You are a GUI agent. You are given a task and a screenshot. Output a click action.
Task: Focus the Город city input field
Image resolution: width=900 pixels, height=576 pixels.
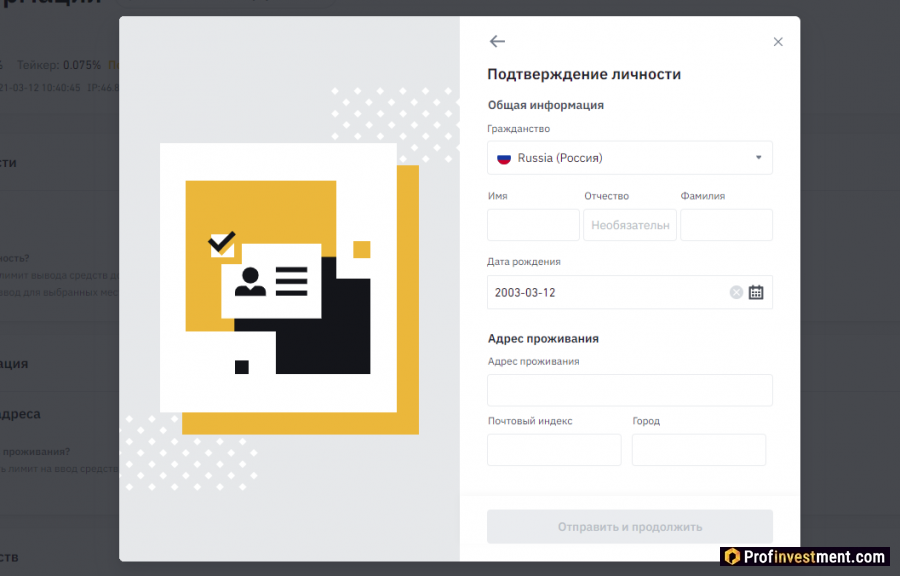(x=699, y=450)
